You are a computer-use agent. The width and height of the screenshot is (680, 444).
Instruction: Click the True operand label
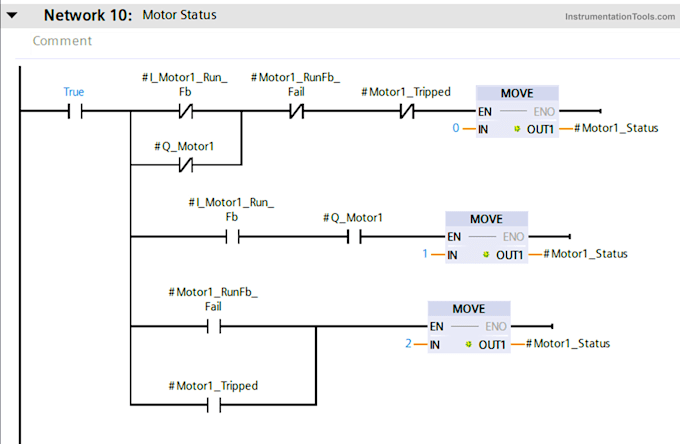click(x=74, y=92)
